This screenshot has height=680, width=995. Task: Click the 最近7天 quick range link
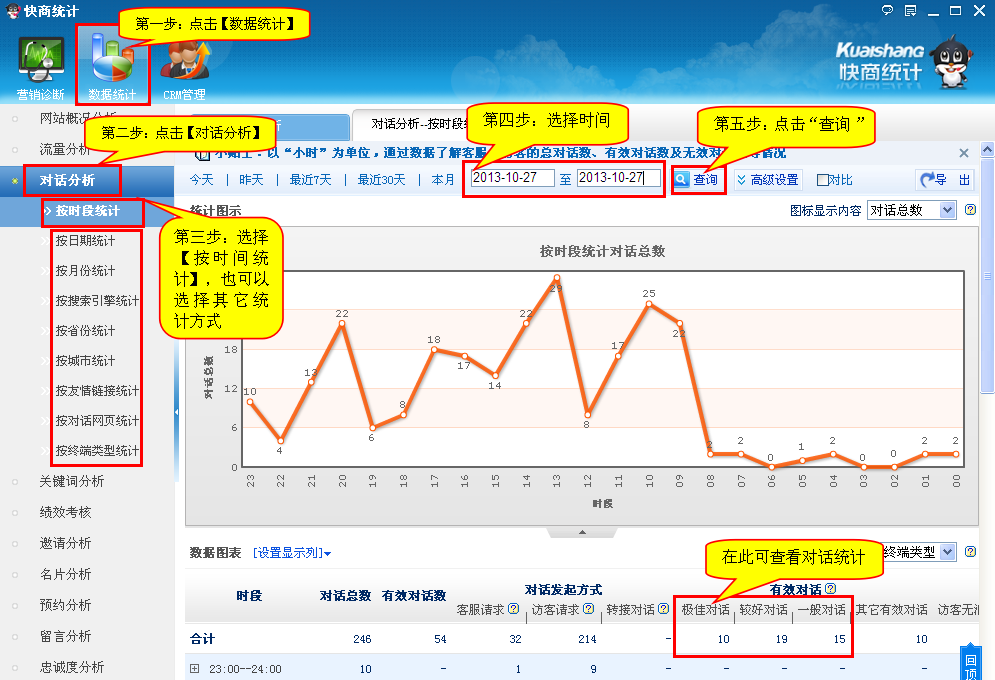point(310,180)
